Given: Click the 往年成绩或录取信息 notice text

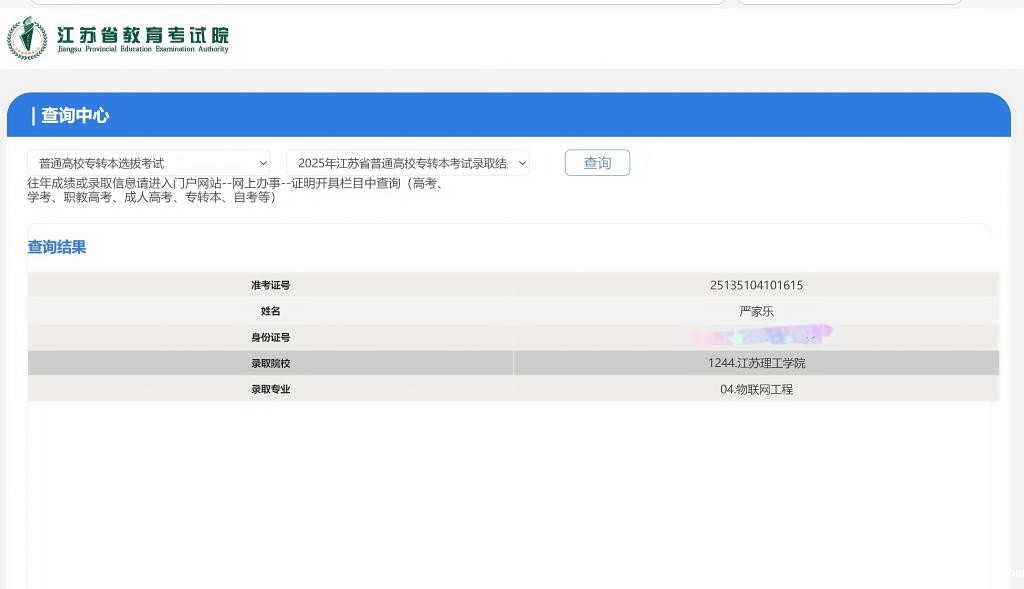Looking at the screenshot, I should [x=235, y=190].
